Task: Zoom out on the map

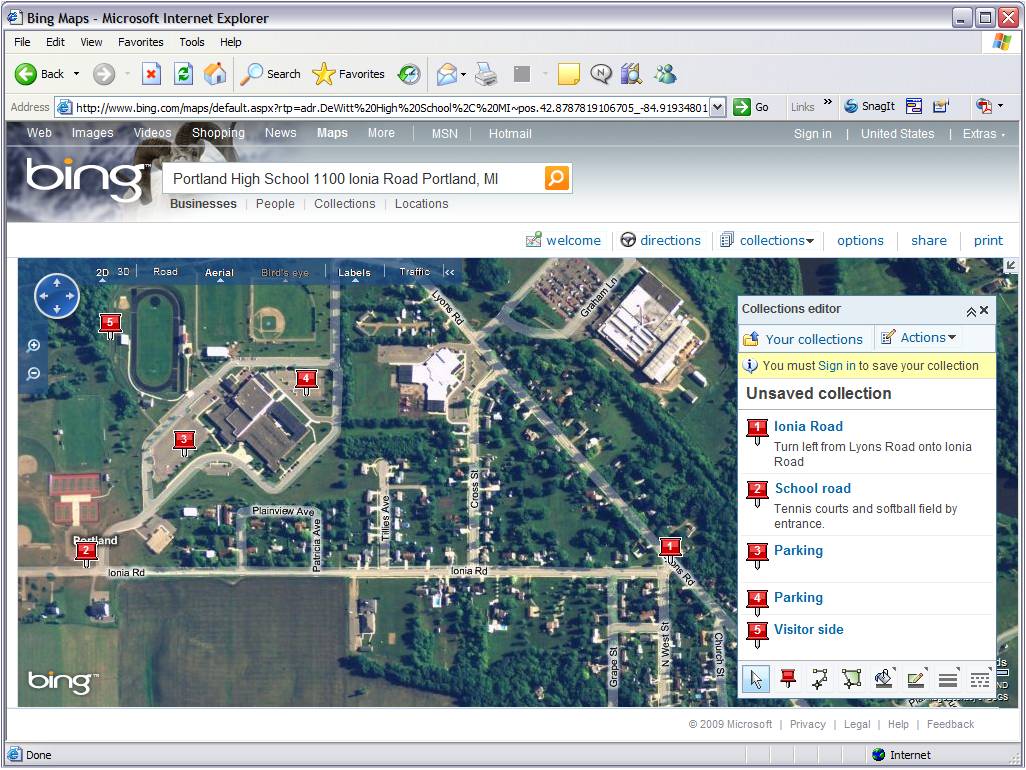Action: pos(33,374)
